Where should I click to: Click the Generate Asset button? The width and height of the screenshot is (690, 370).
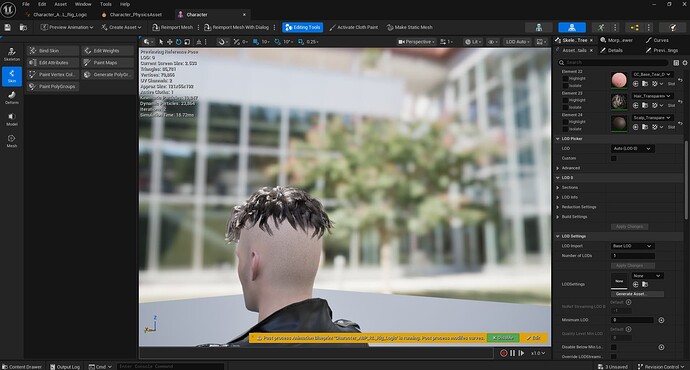[x=637, y=294]
